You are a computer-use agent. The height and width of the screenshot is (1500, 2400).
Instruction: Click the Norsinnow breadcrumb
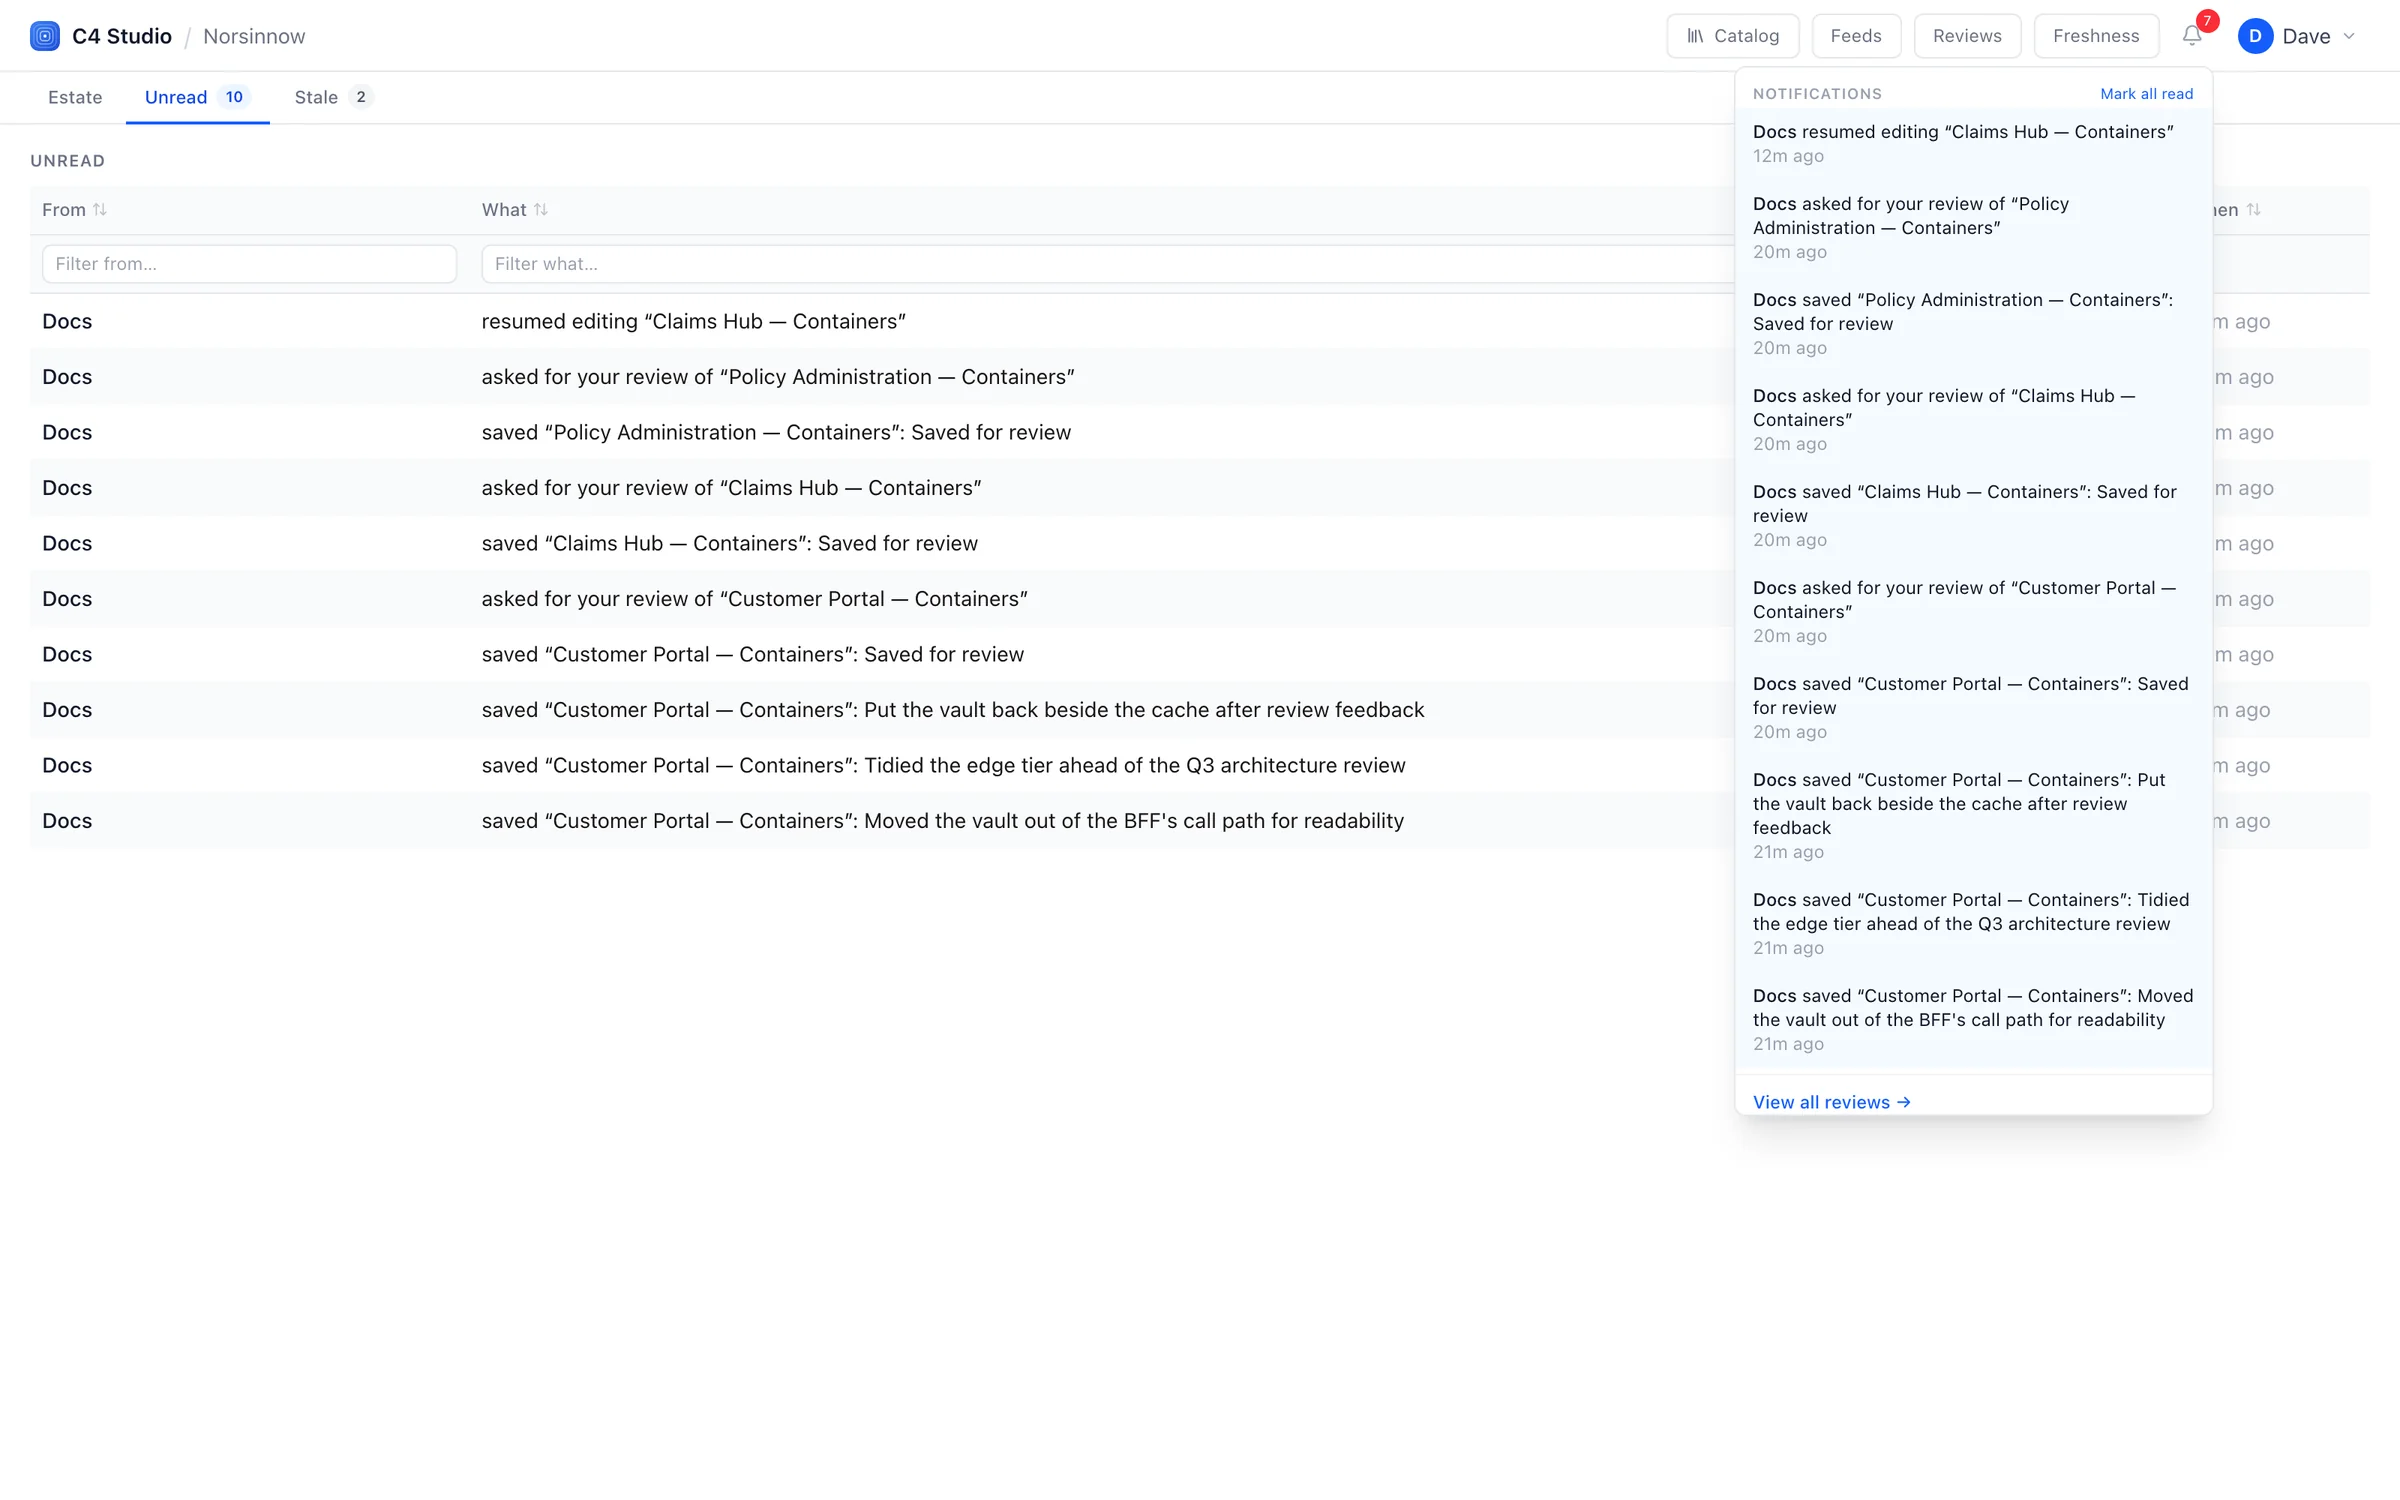[x=254, y=36]
